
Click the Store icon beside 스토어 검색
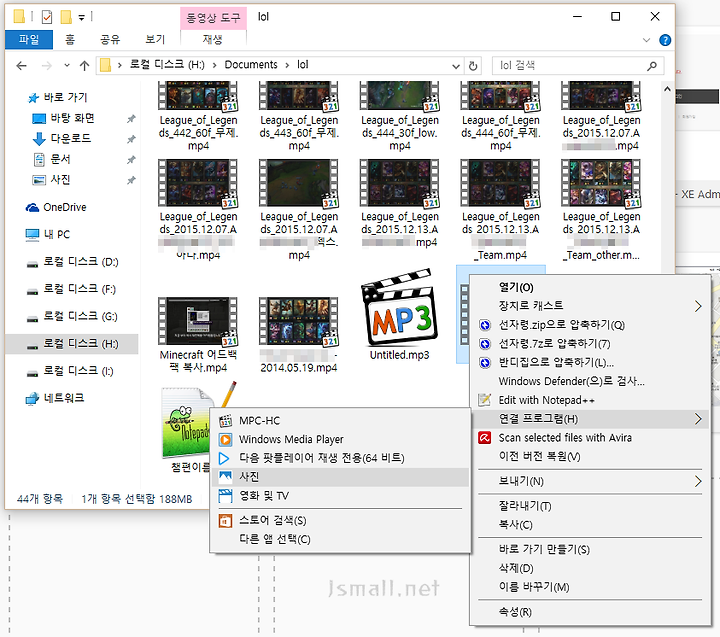point(225,521)
